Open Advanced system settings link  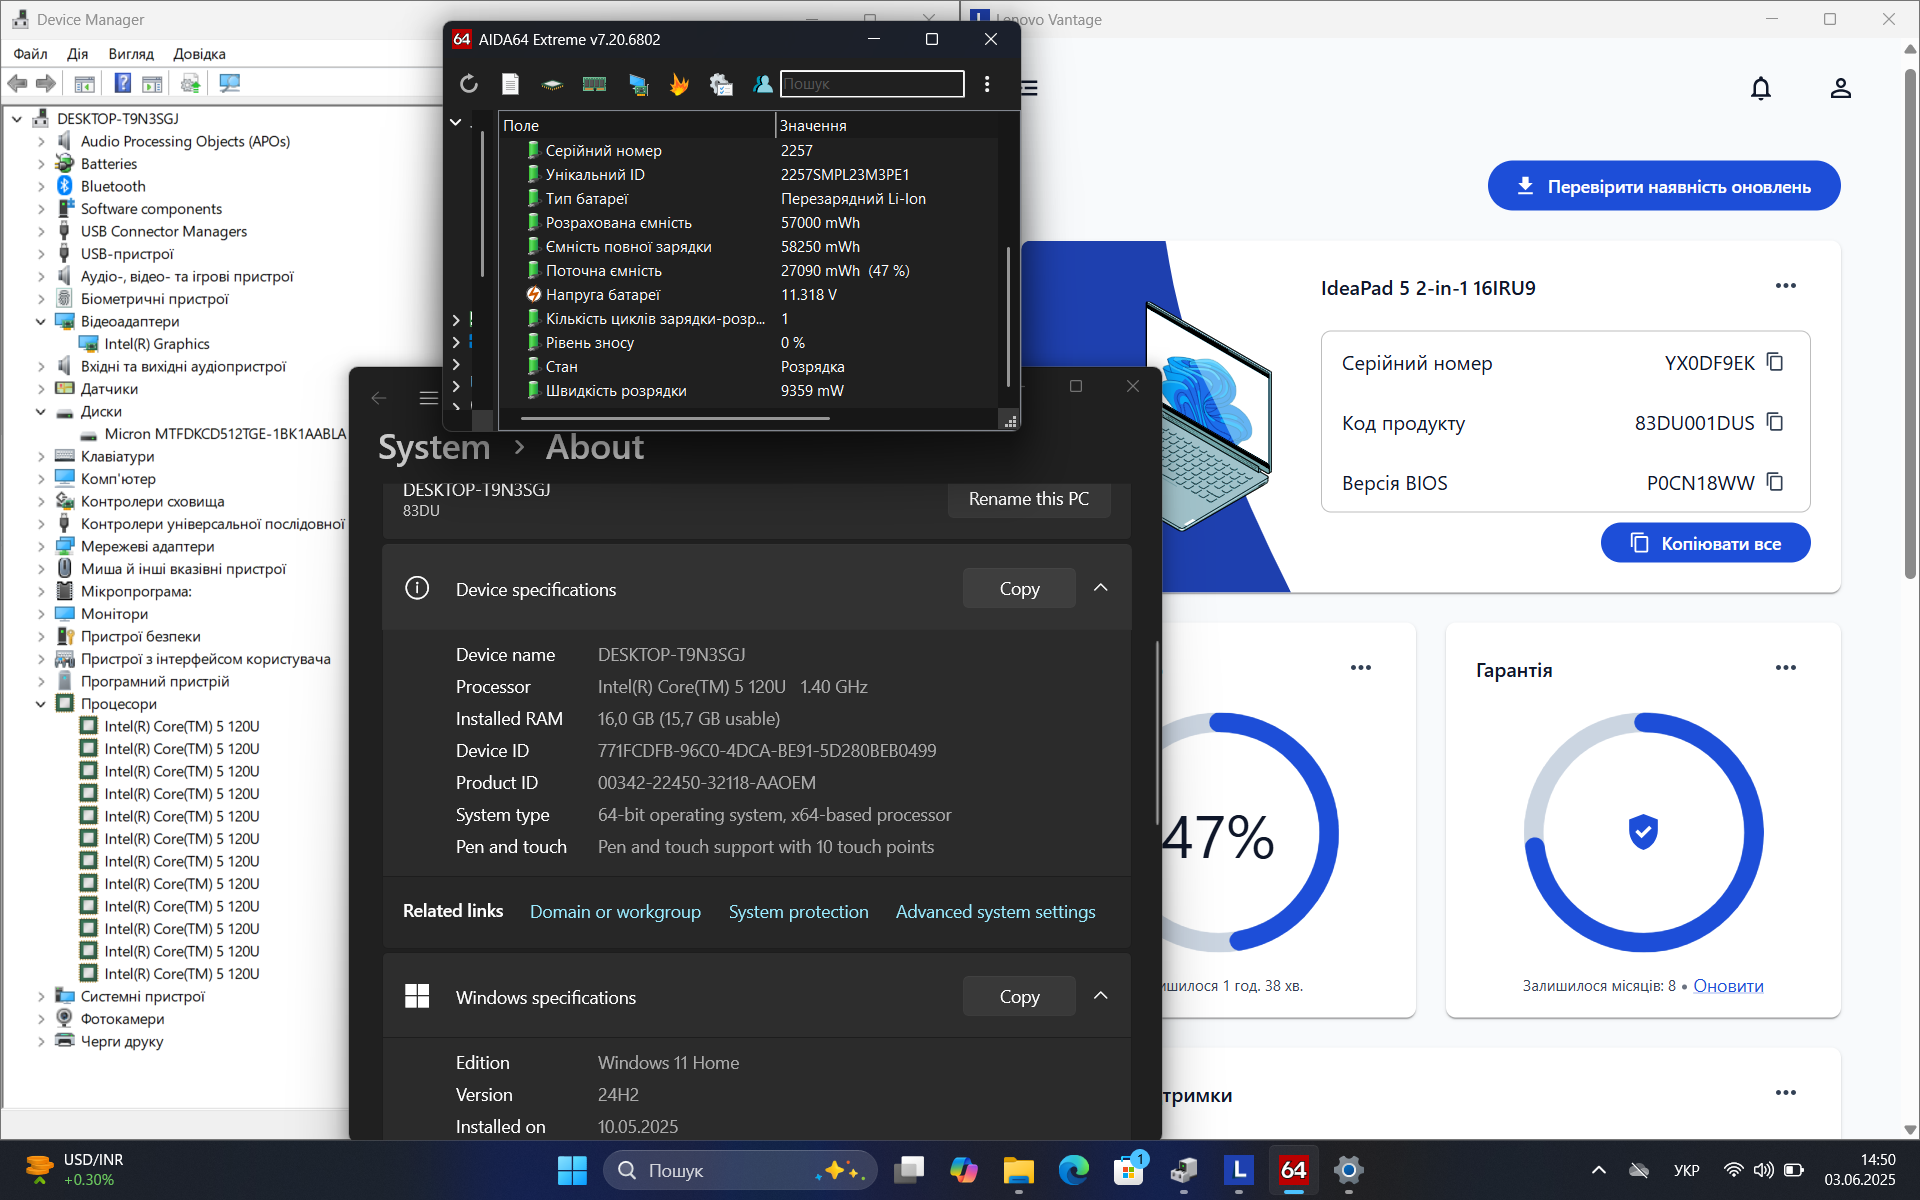pyautogui.click(x=995, y=912)
